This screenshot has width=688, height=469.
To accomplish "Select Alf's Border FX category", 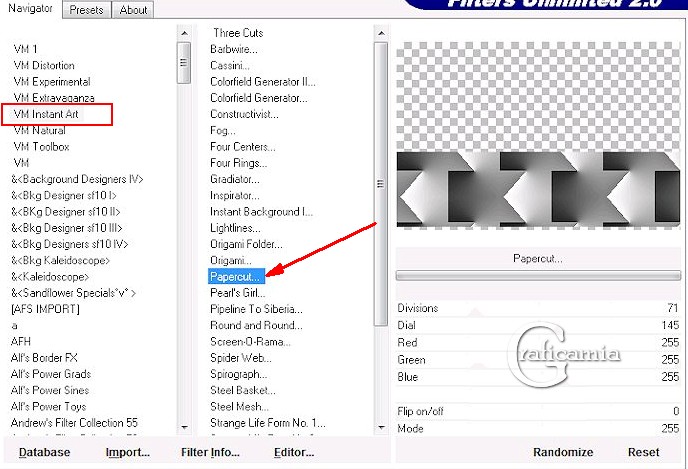I will tap(44, 358).
